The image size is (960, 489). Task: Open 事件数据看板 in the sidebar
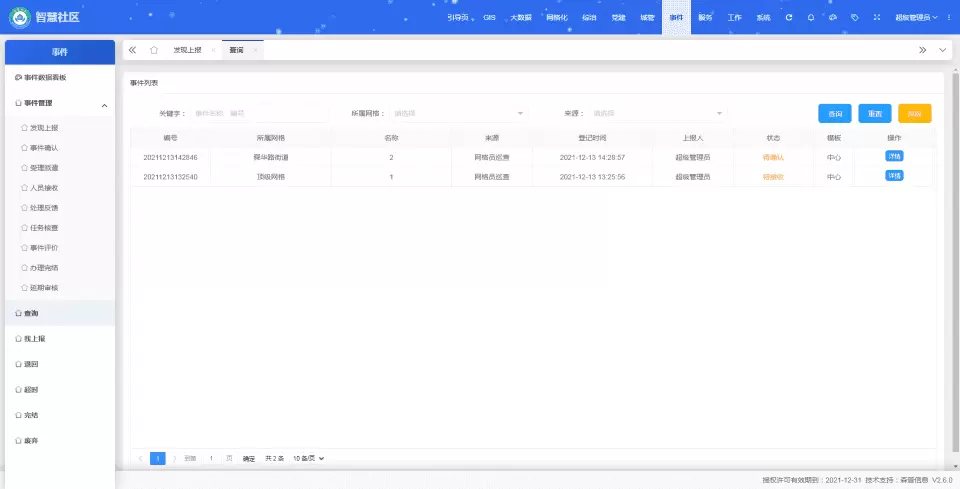59,78
